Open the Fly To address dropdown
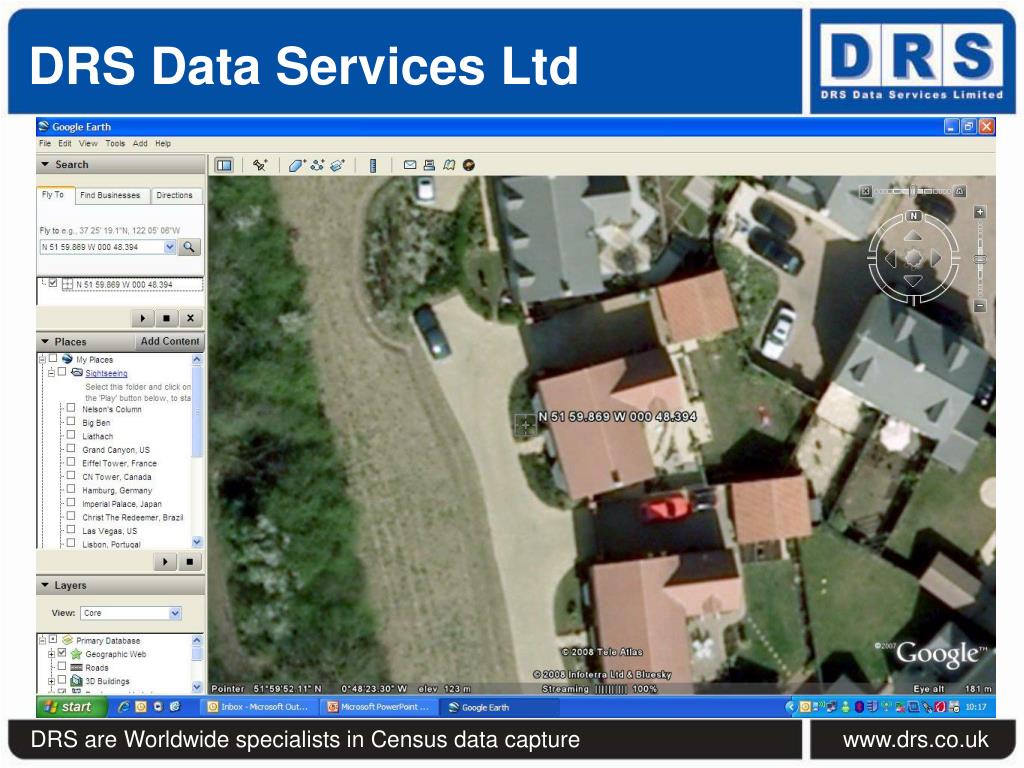 (x=170, y=247)
